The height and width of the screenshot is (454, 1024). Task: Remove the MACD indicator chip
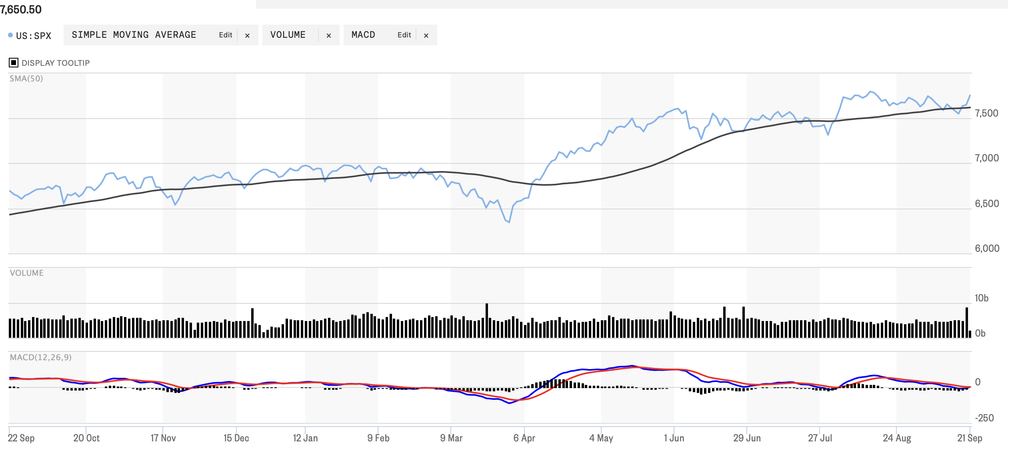[426, 36]
